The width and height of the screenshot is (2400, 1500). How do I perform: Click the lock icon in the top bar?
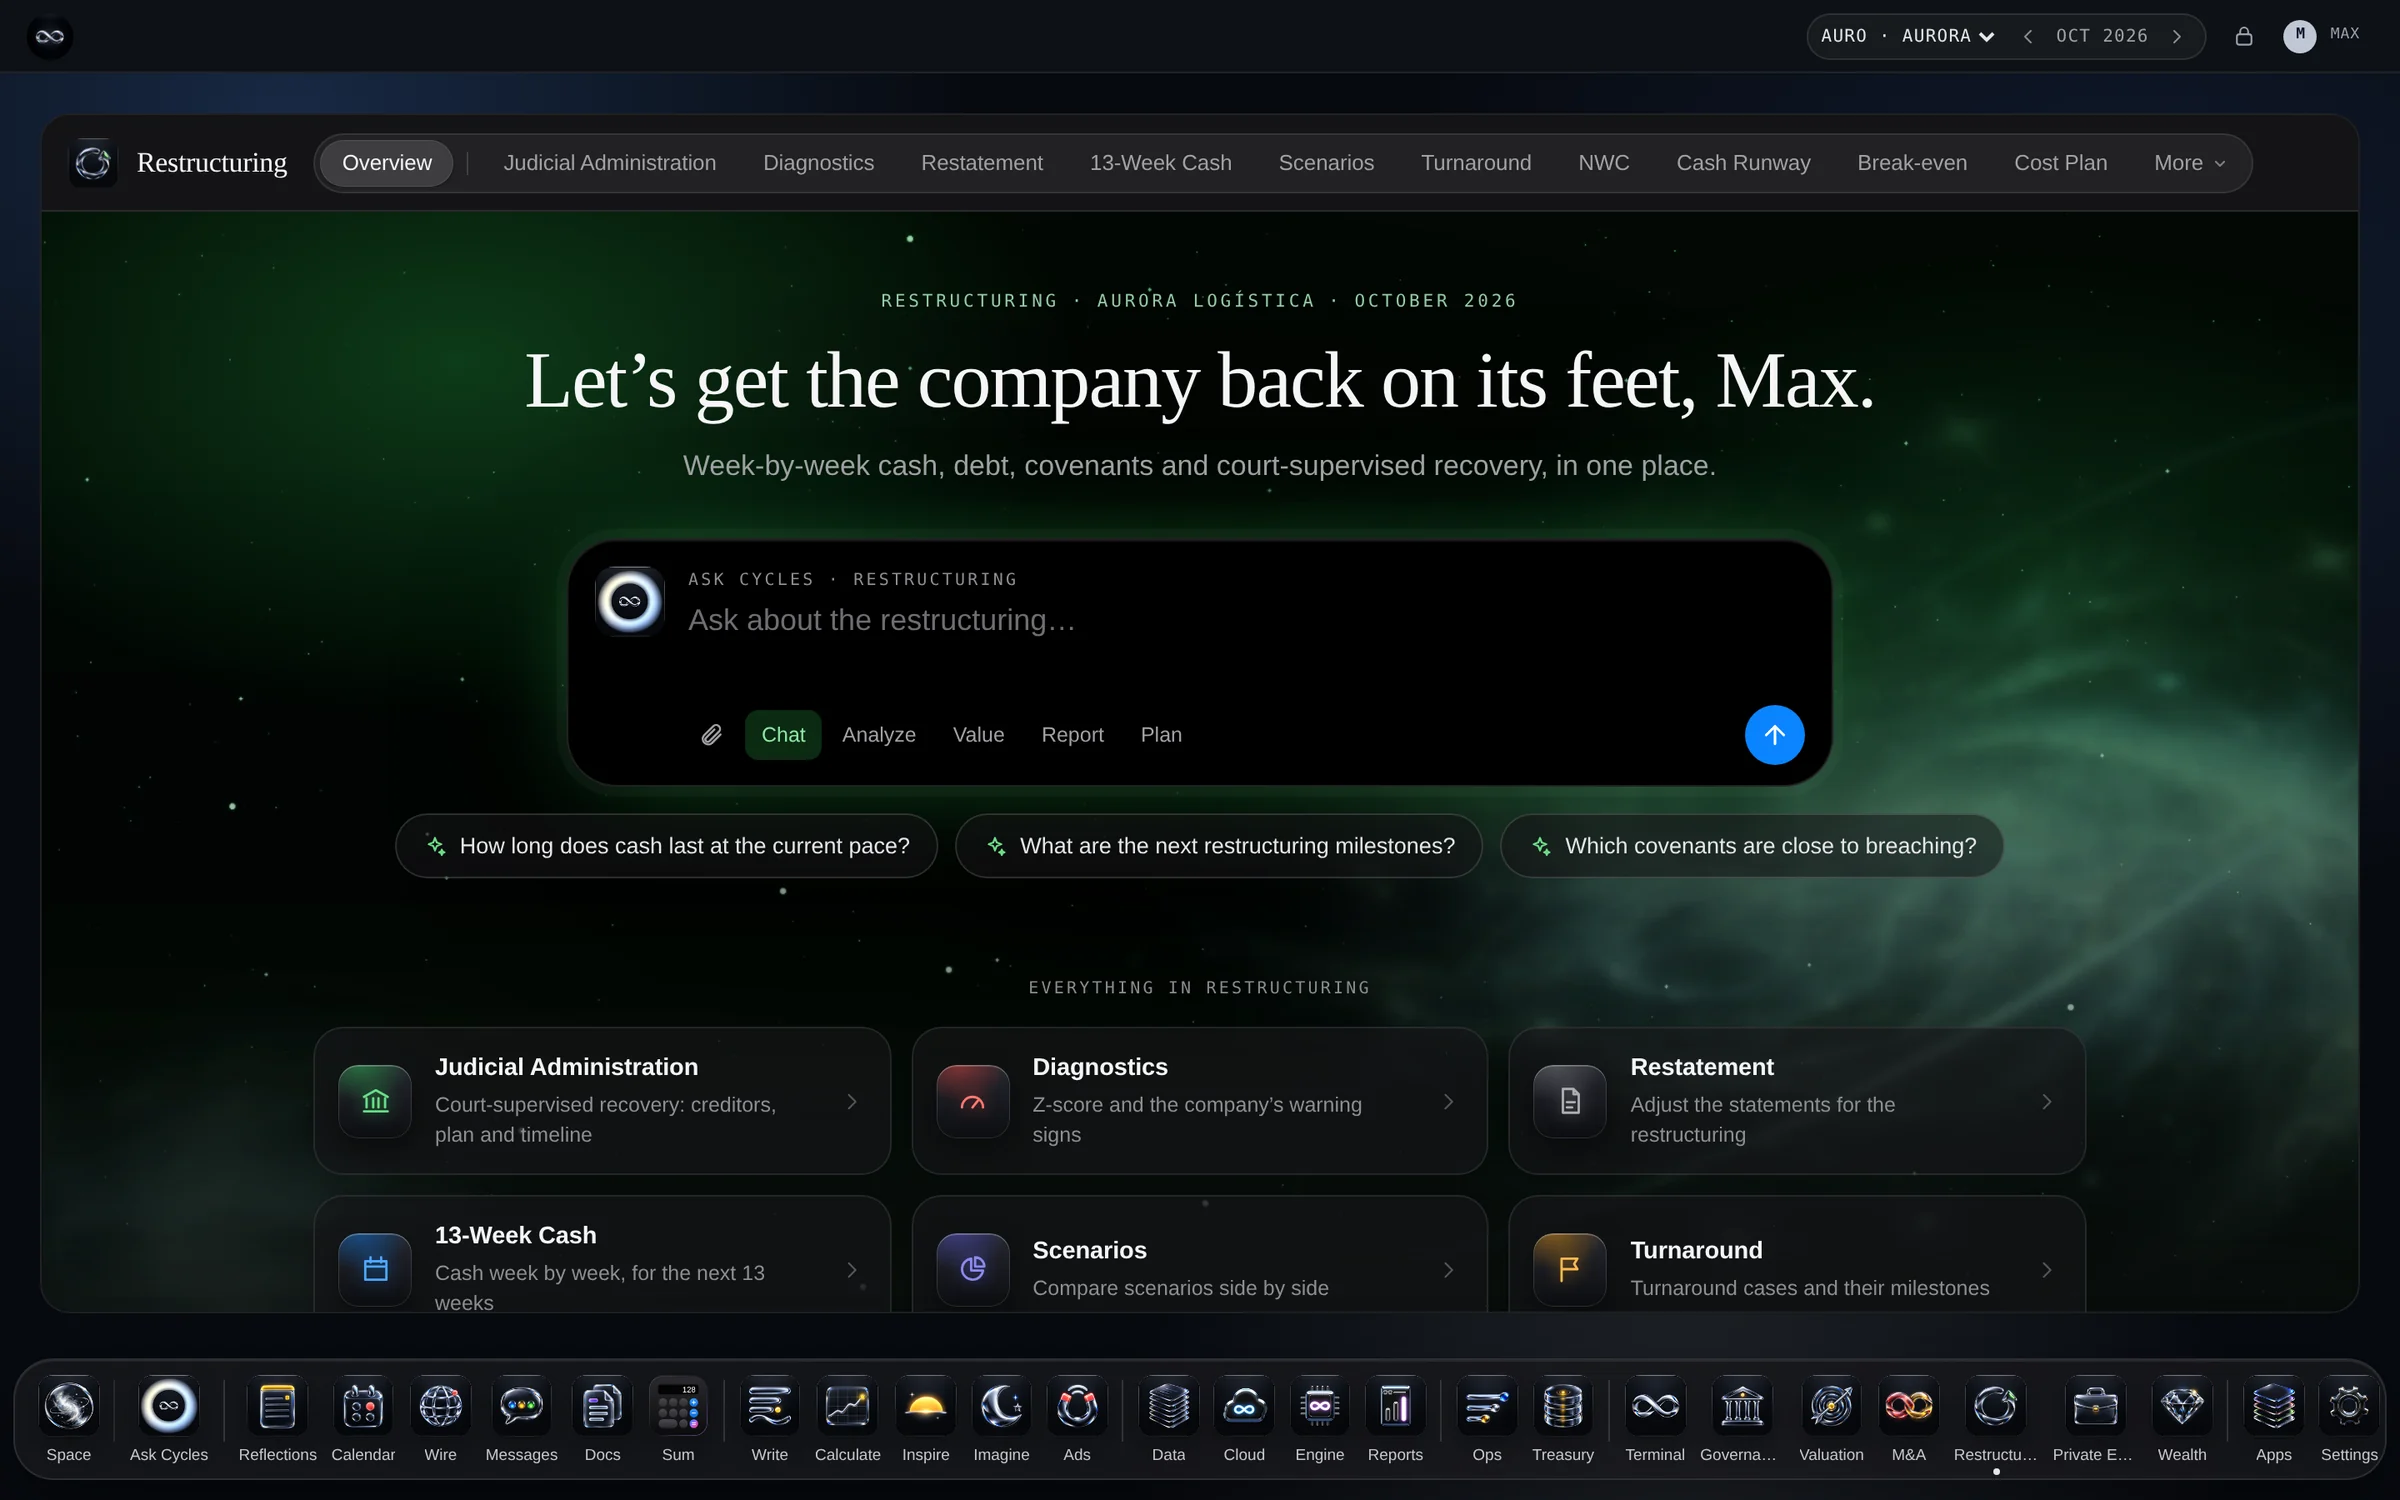[x=2244, y=36]
